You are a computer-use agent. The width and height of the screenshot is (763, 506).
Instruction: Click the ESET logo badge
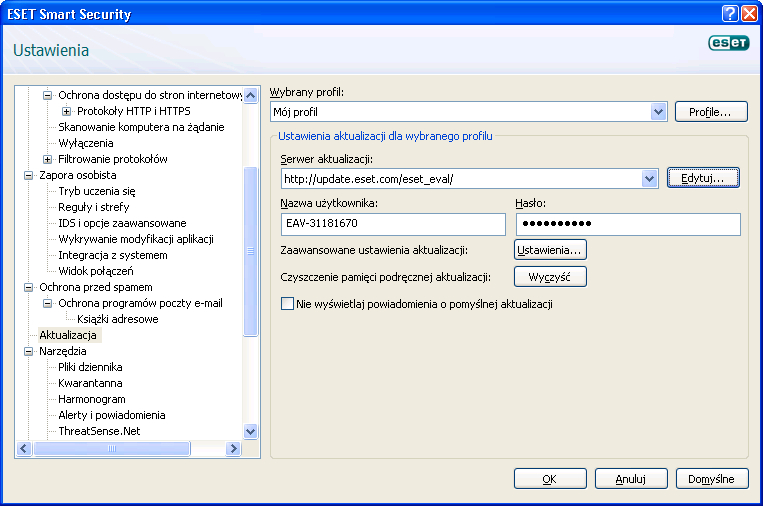(728, 43)
